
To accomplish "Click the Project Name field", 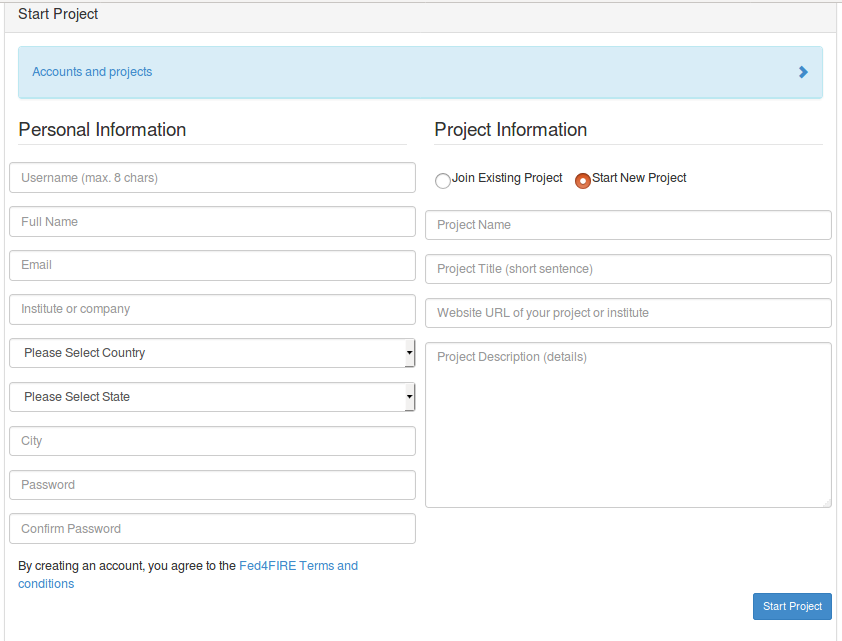I will (628, 225).
